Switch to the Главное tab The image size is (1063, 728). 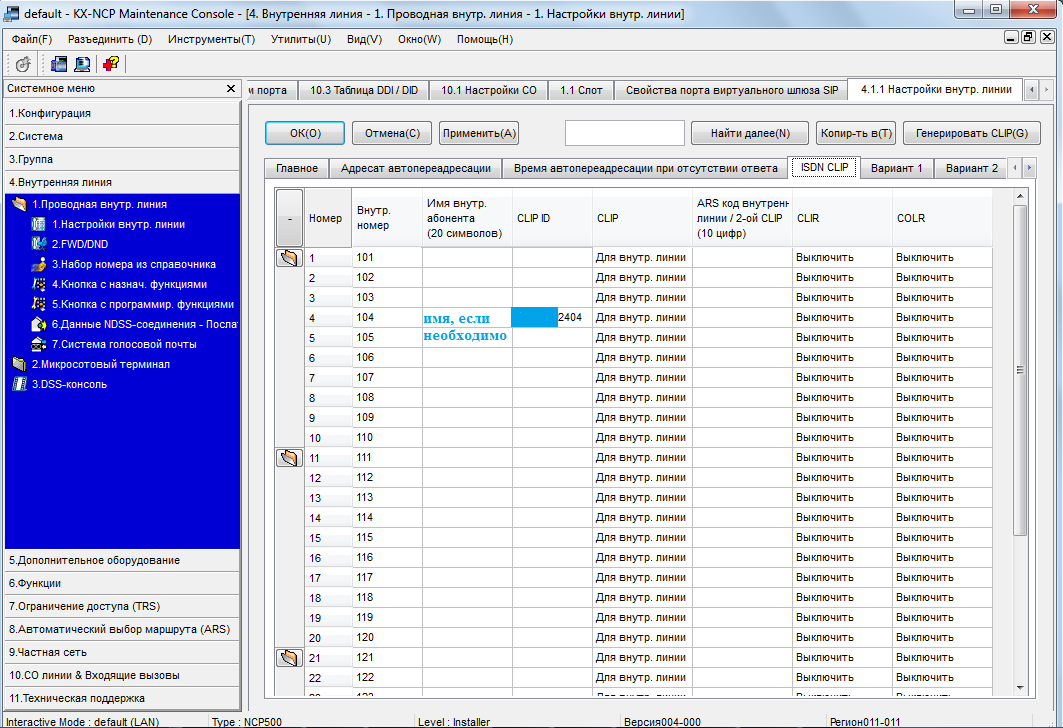click(296, 168)
